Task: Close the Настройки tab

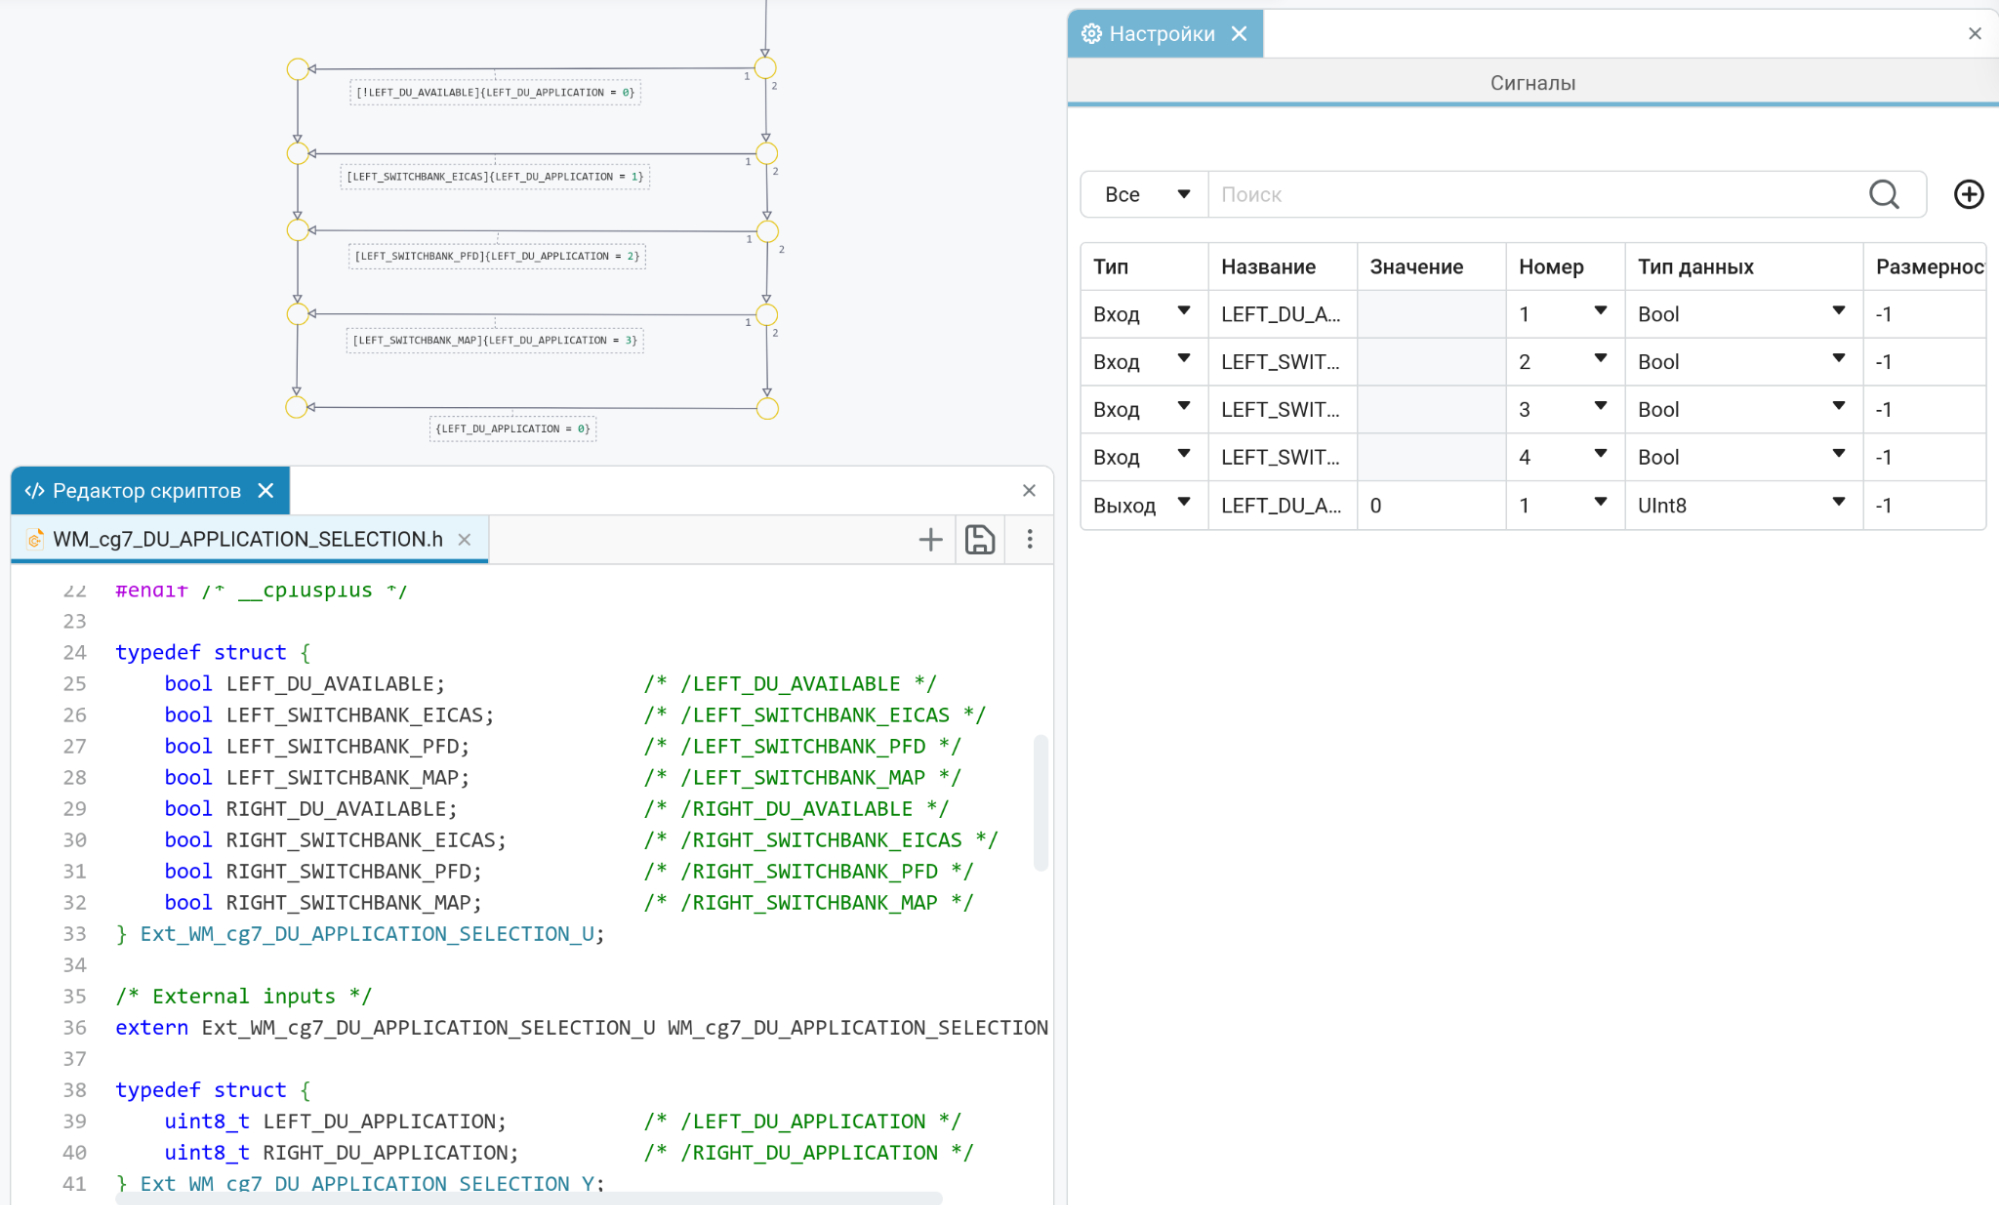Action: point(1239,34)
